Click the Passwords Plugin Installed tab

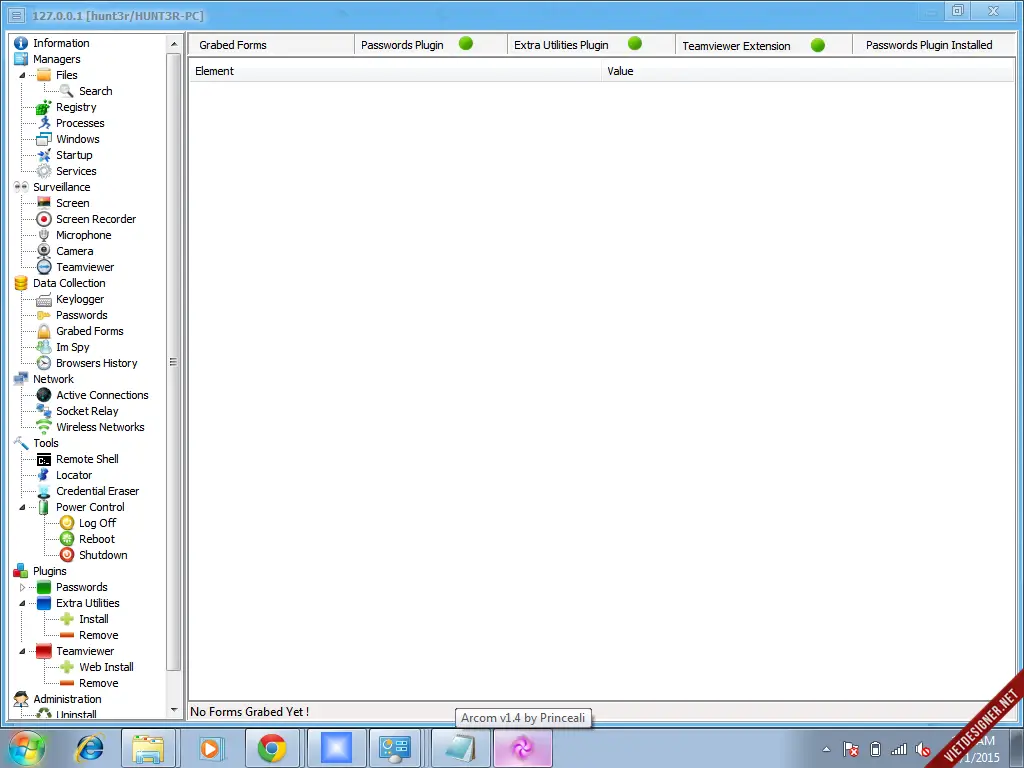tap(929, 45)
